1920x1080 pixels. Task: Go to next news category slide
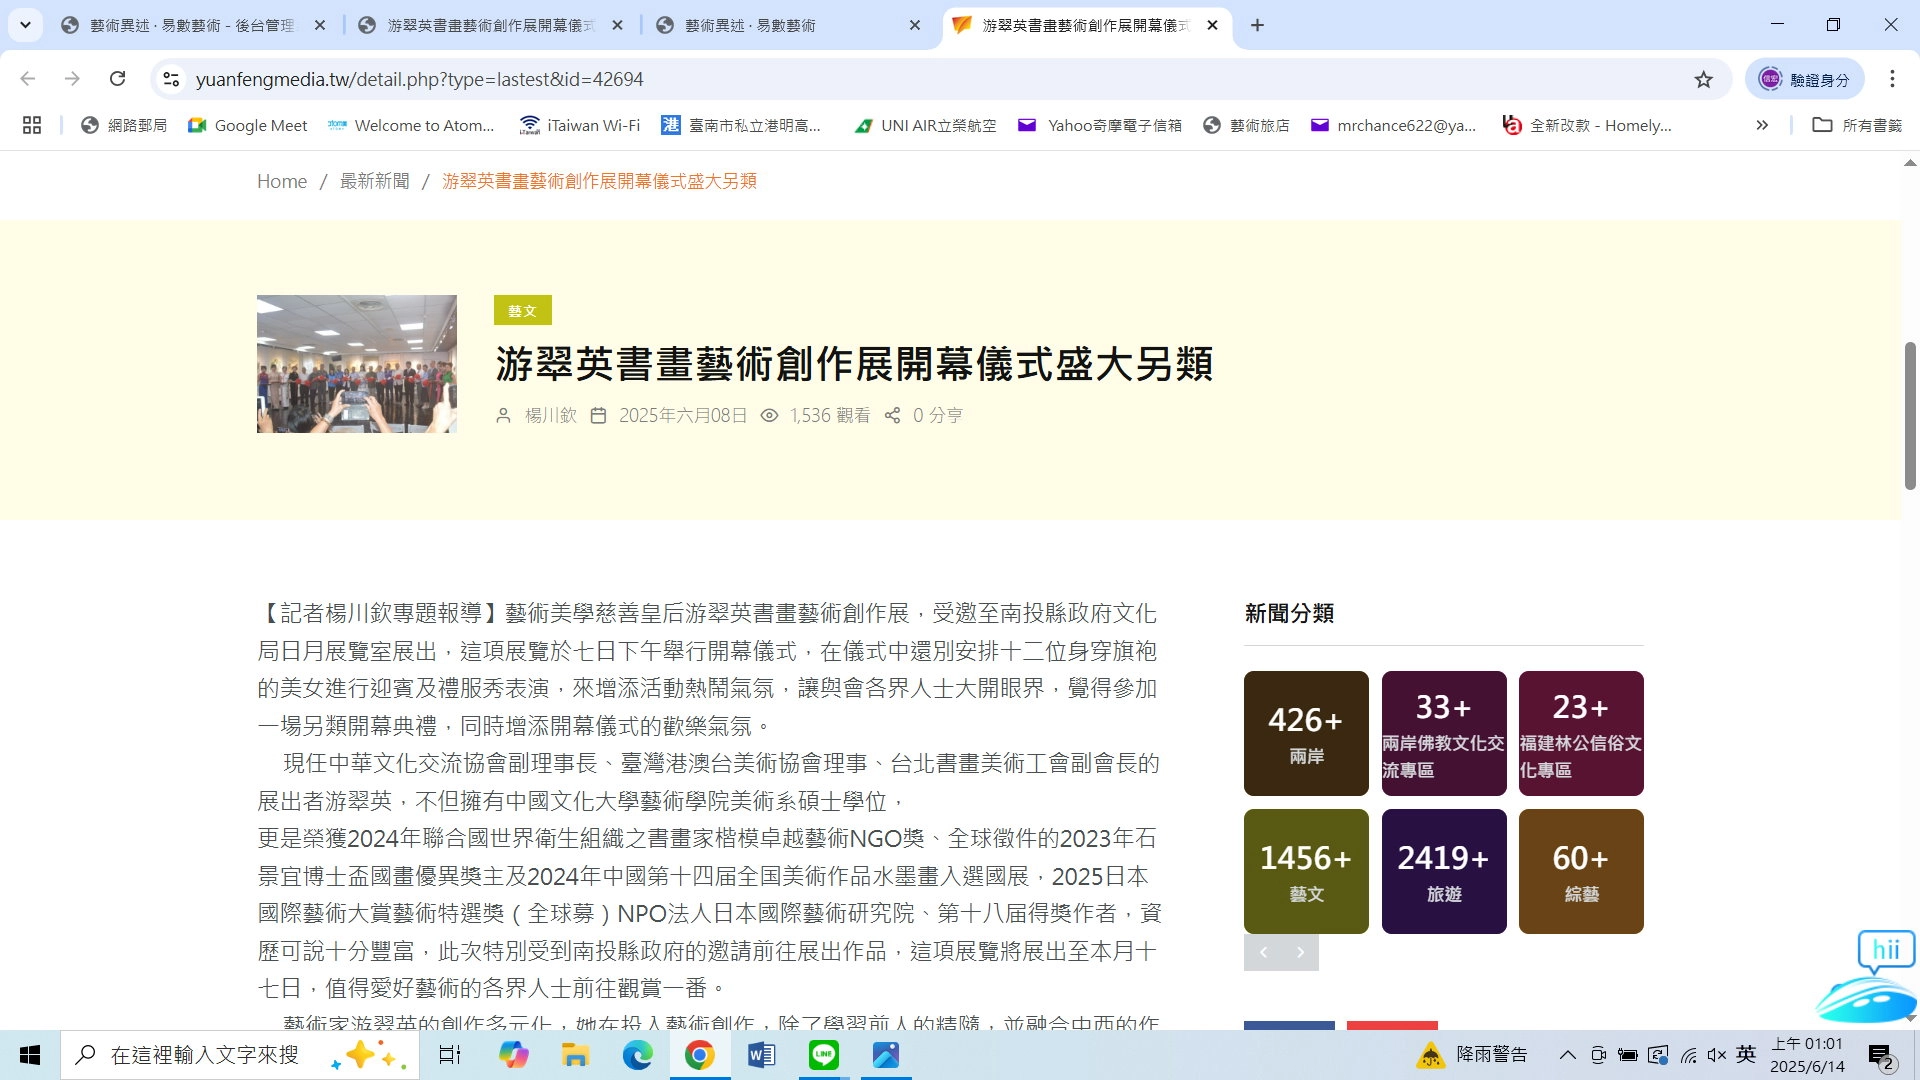click(1300, 952)
